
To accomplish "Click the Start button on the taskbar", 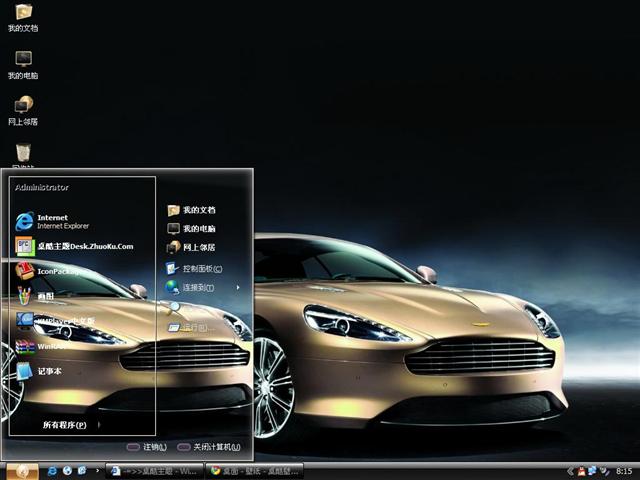I will click(22, 470).
